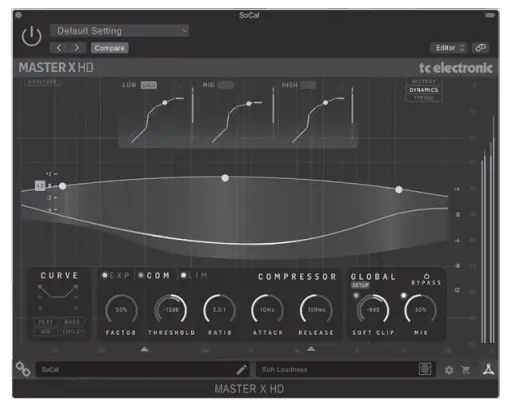The image size is (517, 416).
Task: Select the Flat curve preset button
Action: pyautogui.click(x=46, y=322)
